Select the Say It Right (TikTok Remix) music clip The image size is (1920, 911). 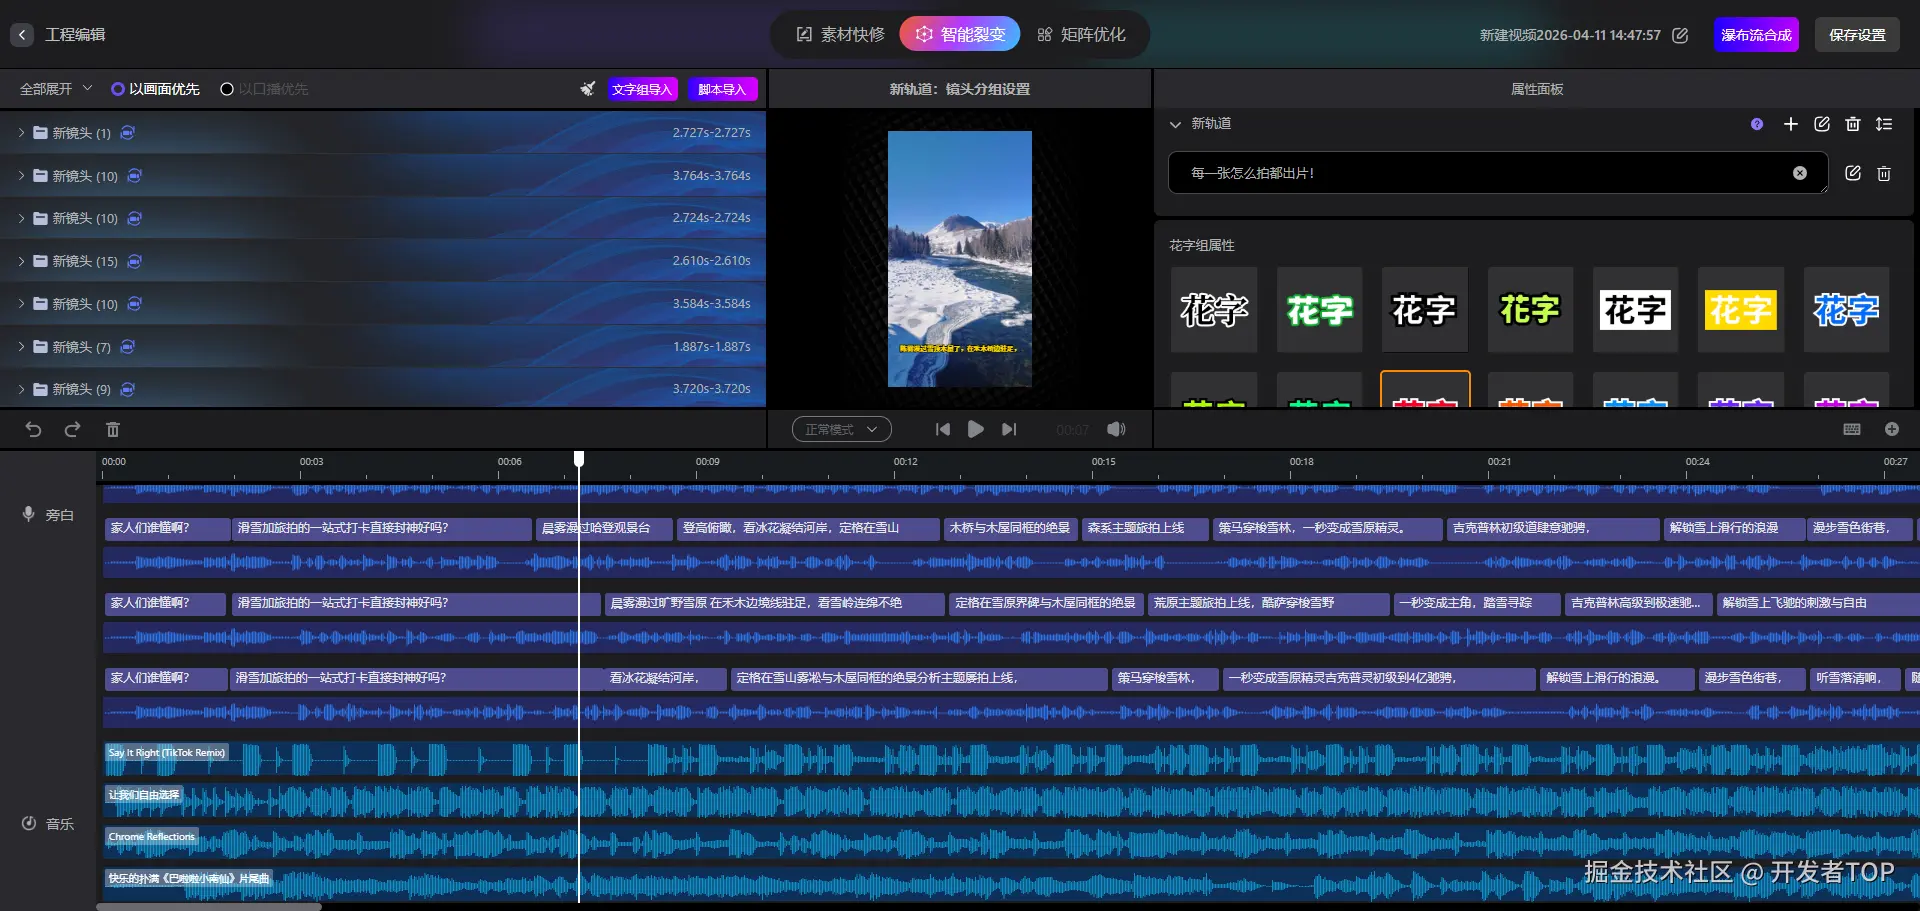point(167,753)
